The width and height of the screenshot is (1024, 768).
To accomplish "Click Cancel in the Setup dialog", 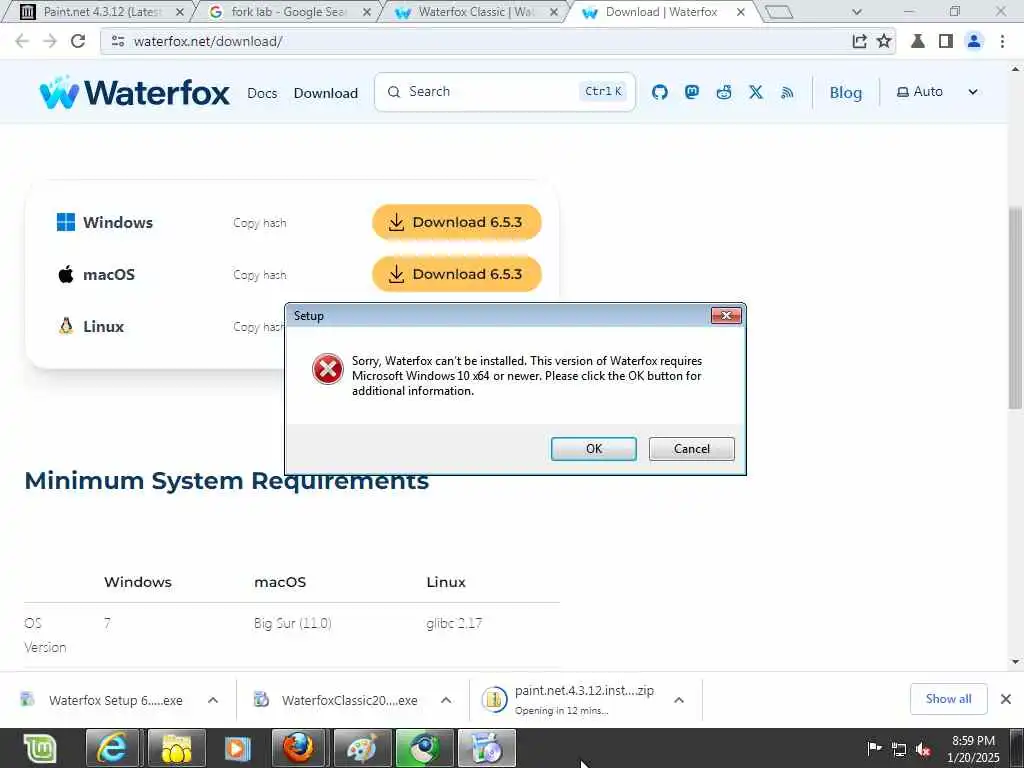I will pos(692,449).
